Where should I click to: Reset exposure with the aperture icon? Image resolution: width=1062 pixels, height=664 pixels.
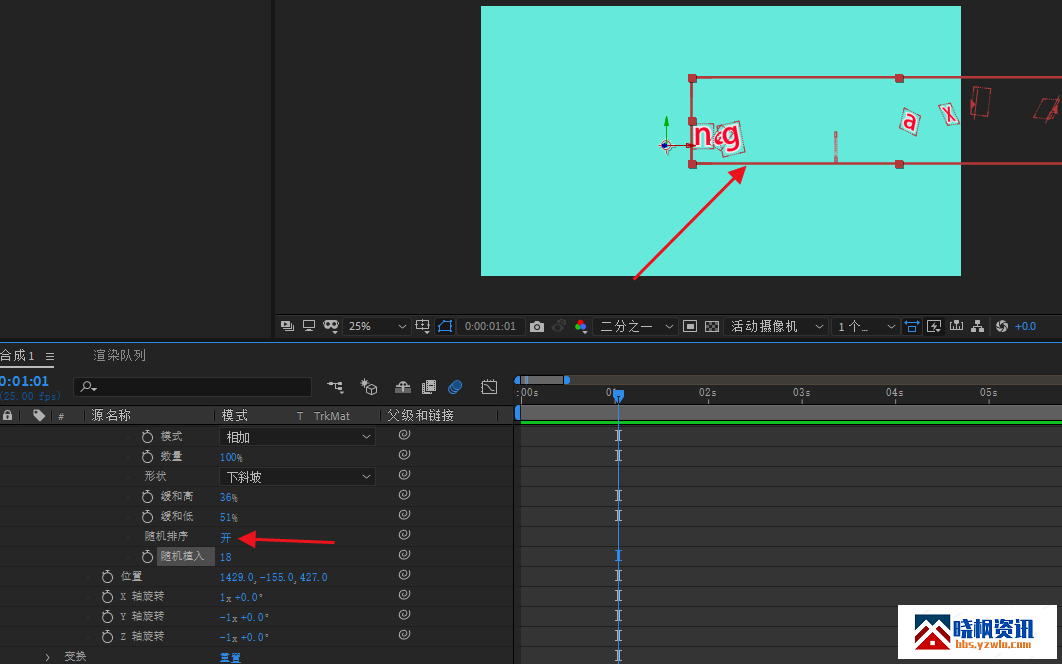(1002, 327)
